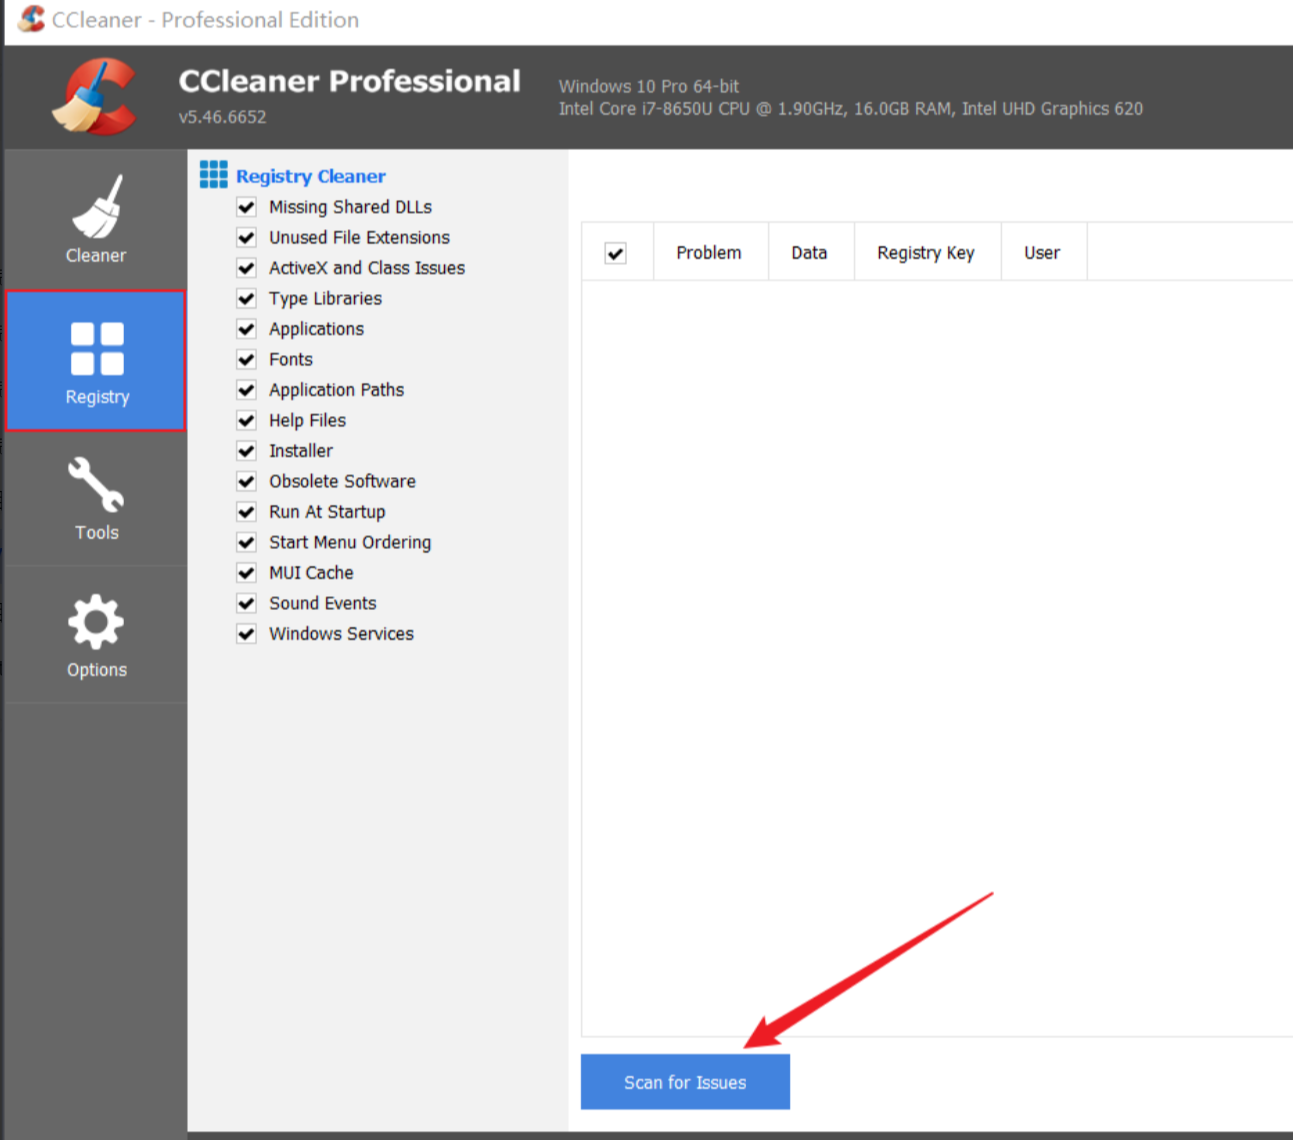This screenshot has width=1293, height=1140.
Task: Toggle the Help Files checkbox
Action: pyautogui.click(x=246, y=420)
